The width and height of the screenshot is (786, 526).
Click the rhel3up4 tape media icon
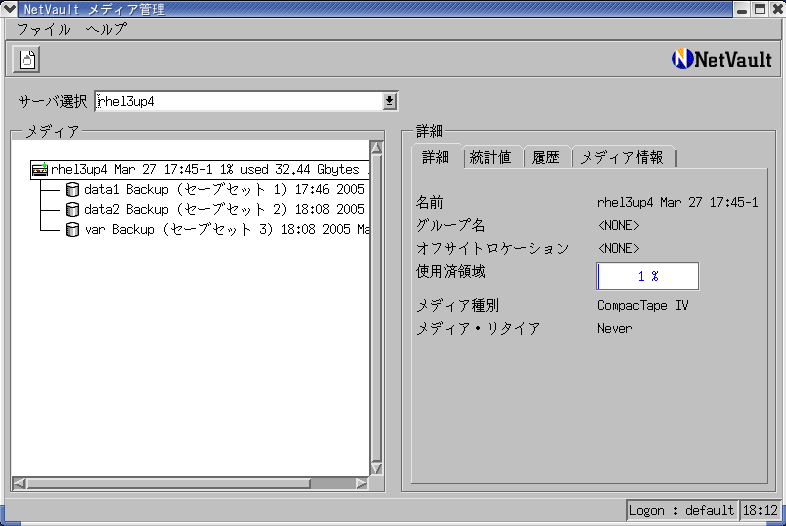(40, 170)
